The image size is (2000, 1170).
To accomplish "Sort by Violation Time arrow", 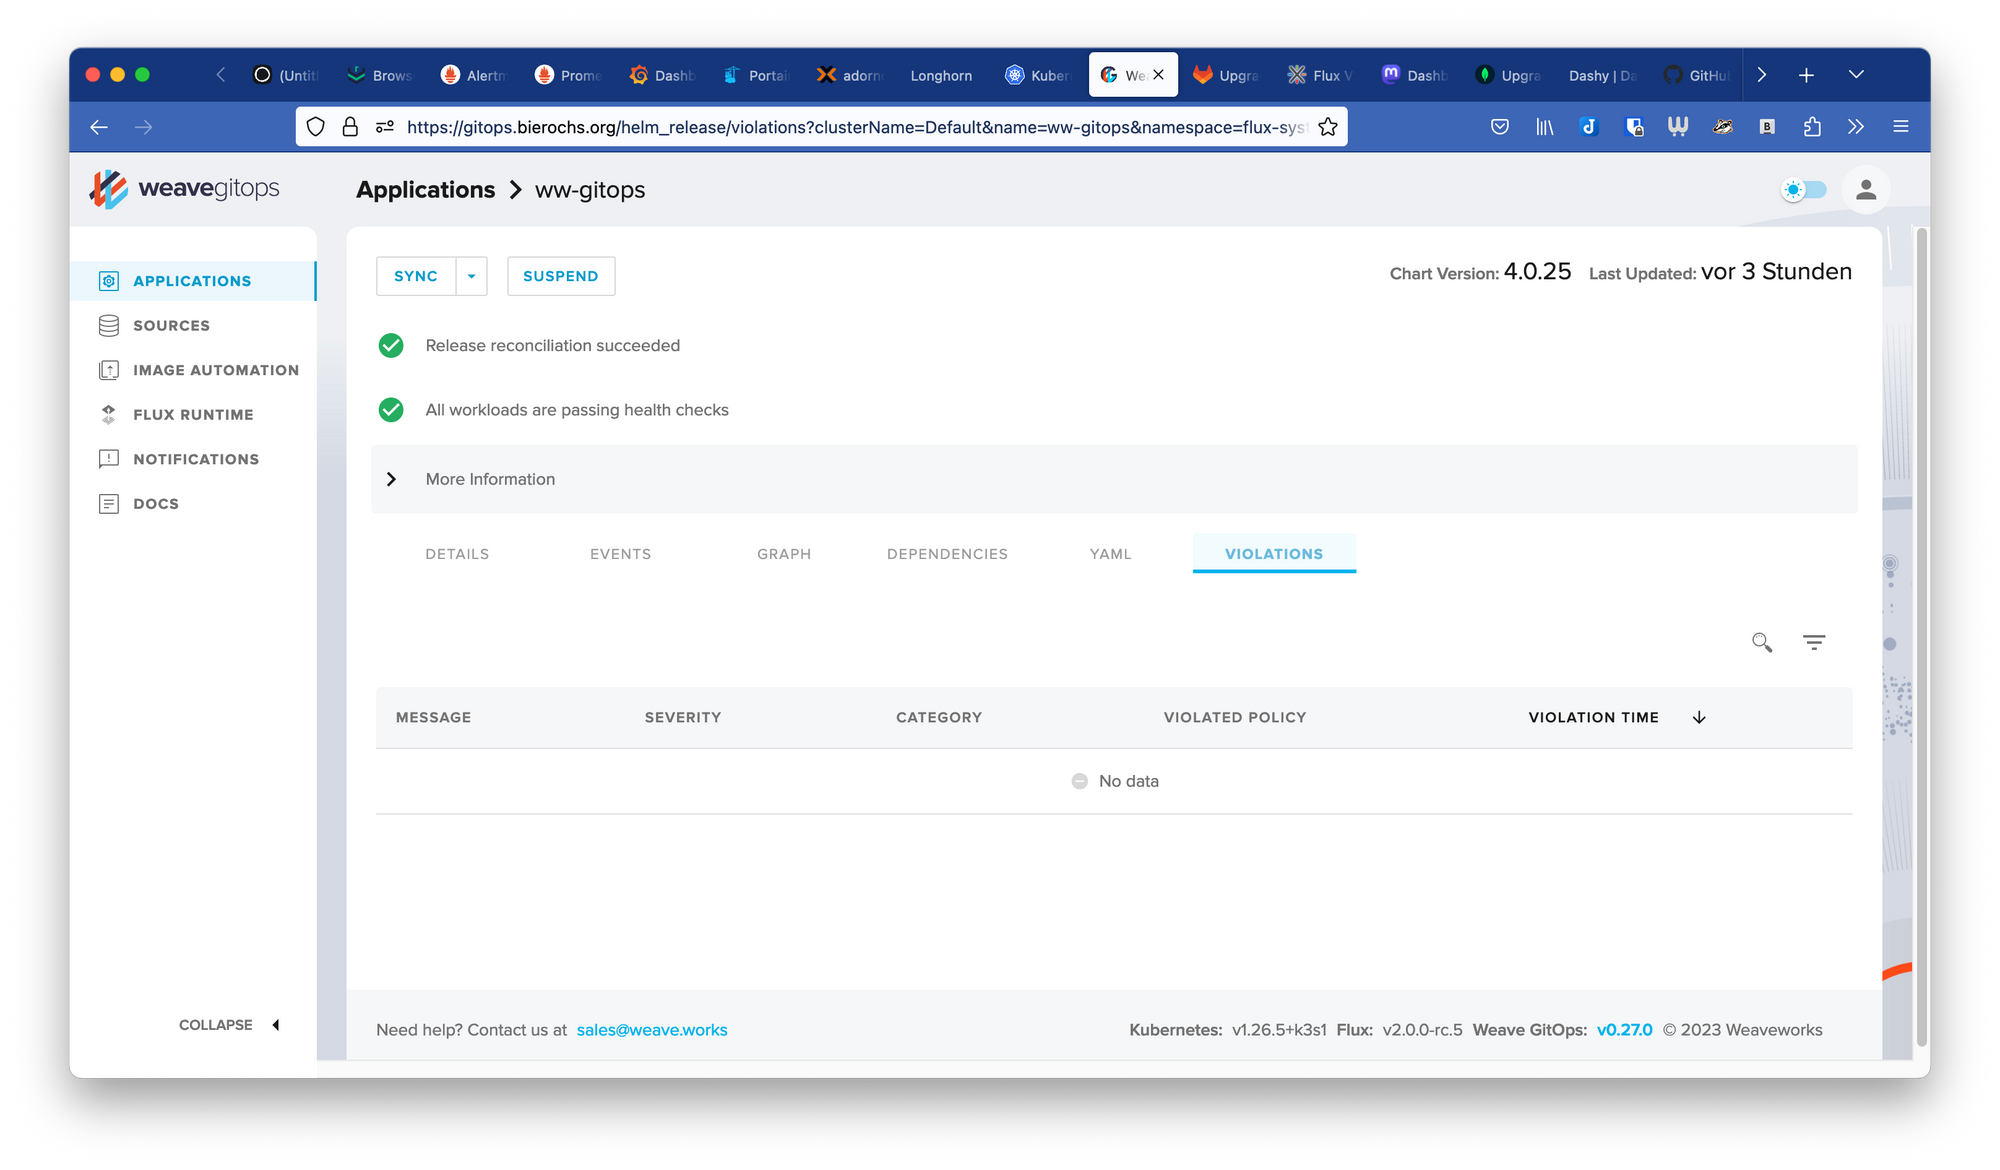I will pyautogui.click(x=1699, y=717).
